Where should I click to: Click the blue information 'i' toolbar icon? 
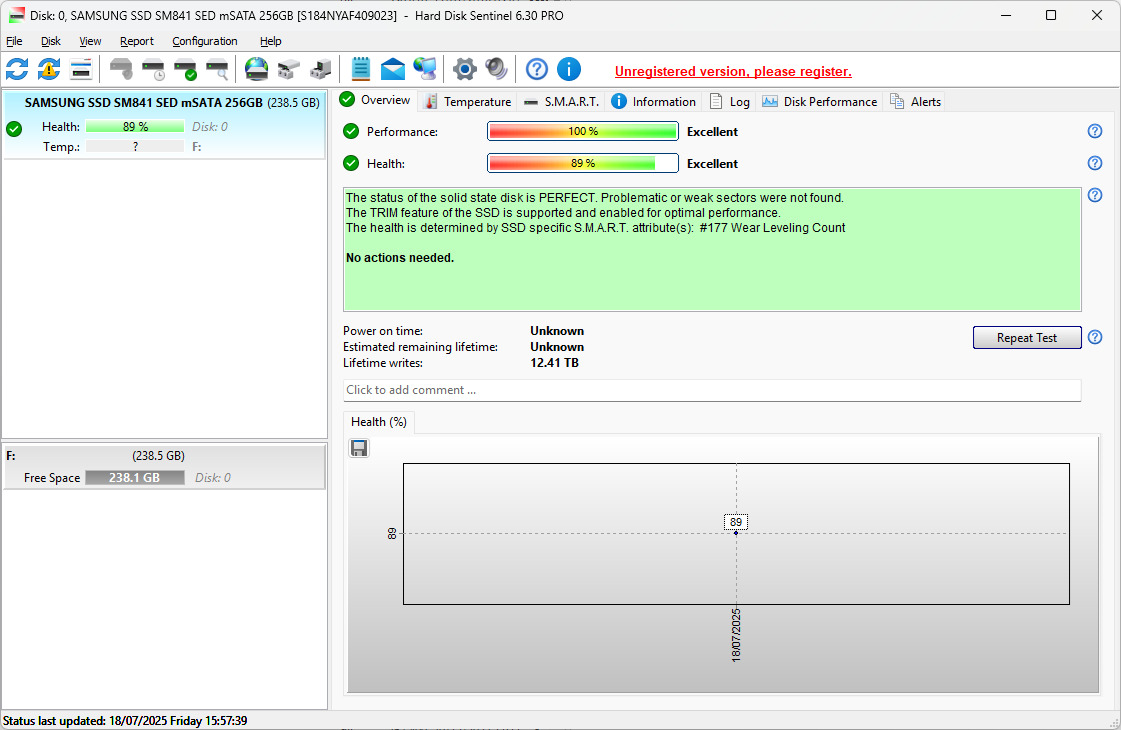[569, 69]
